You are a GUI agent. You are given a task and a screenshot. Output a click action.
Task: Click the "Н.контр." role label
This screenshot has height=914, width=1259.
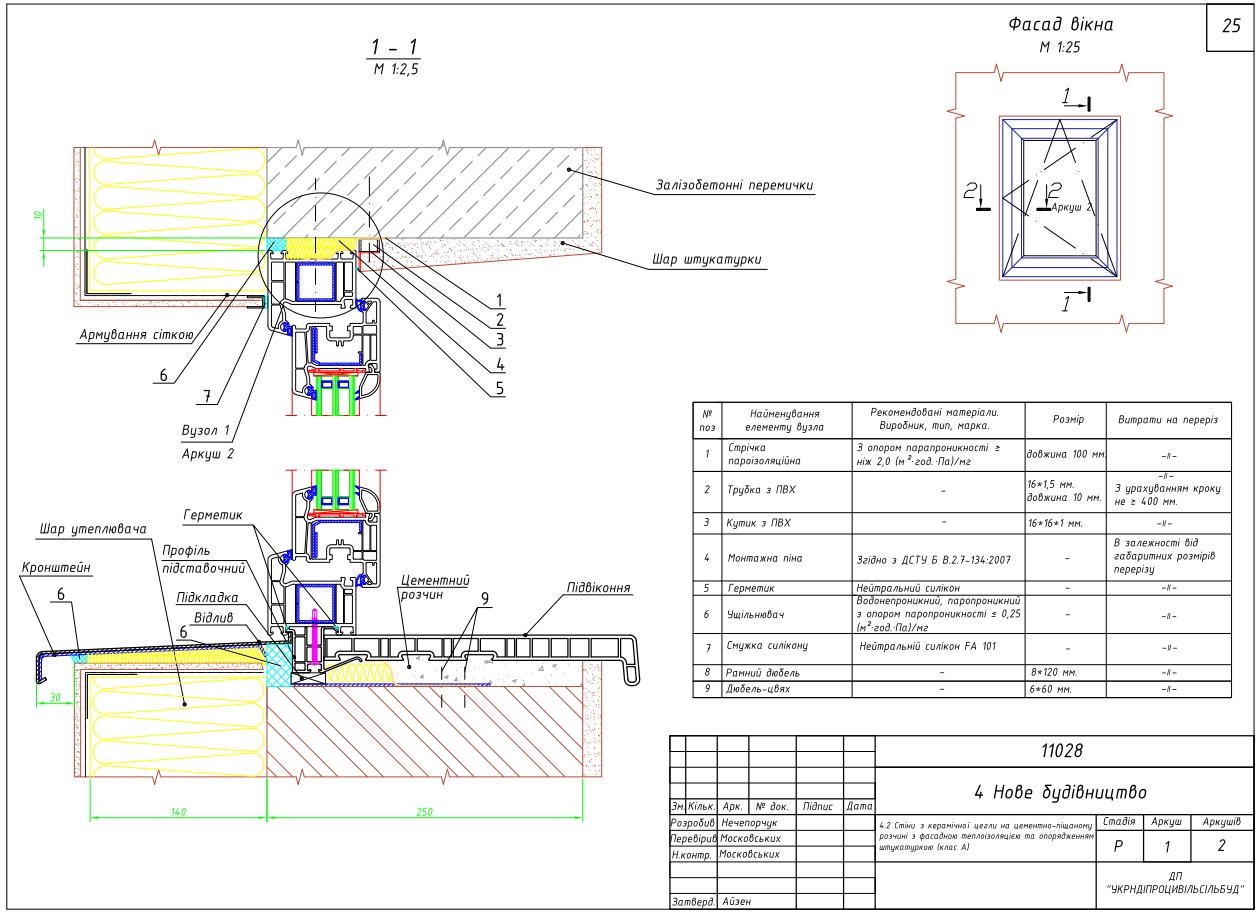click(x=692, y=854)
